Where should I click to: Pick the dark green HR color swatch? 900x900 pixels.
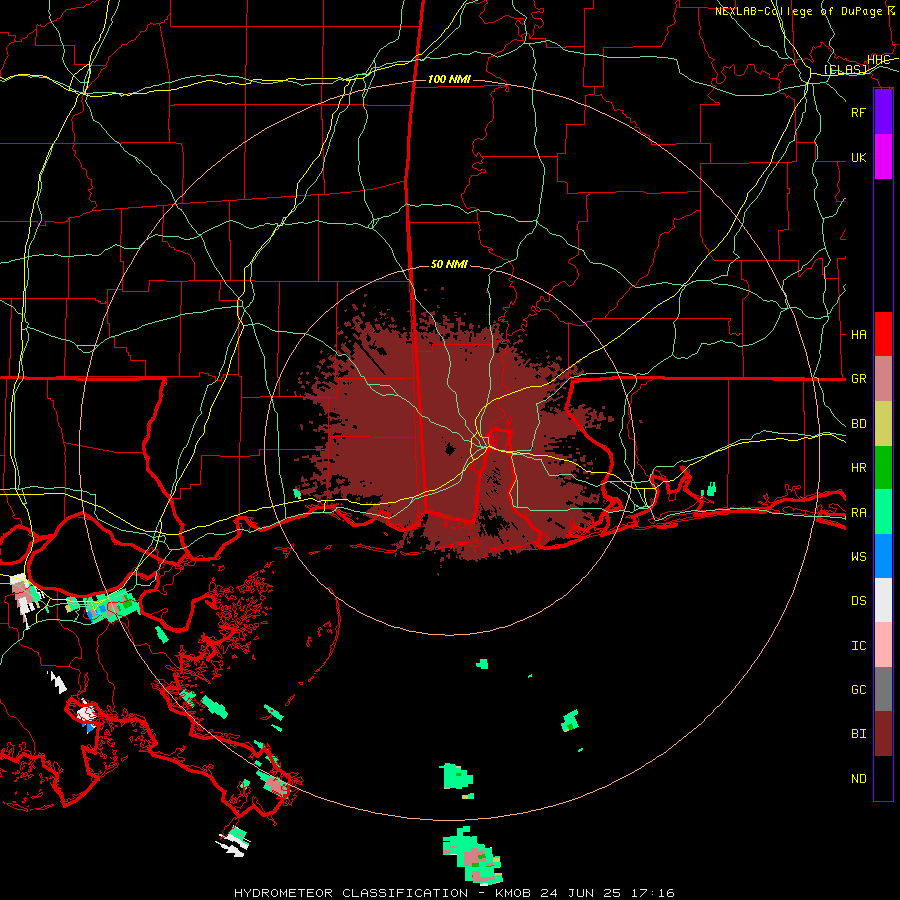883,467
